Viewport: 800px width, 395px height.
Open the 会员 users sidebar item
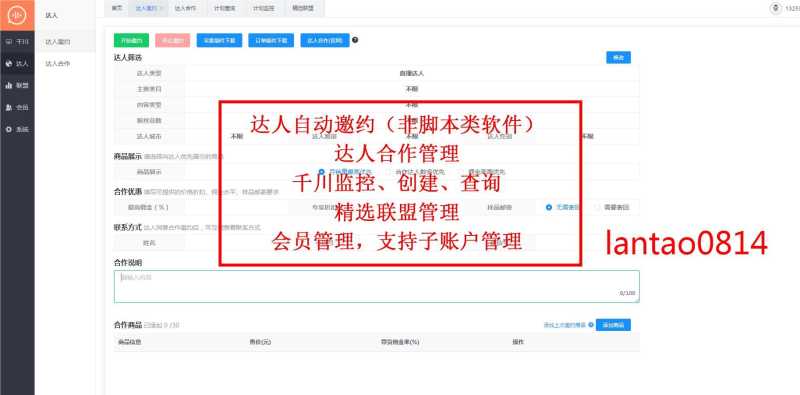17,108
